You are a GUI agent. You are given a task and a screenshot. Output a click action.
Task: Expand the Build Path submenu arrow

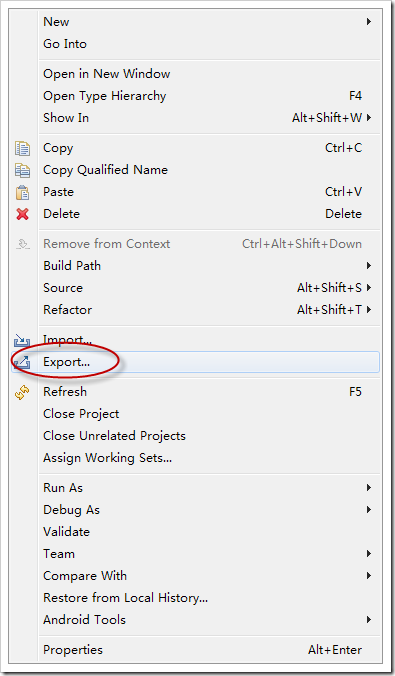click(x=369, y=266)
